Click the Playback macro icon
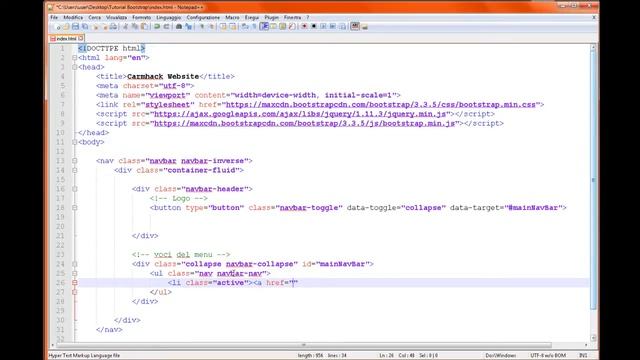Screen dimensions: 640x360 point(323,27)
